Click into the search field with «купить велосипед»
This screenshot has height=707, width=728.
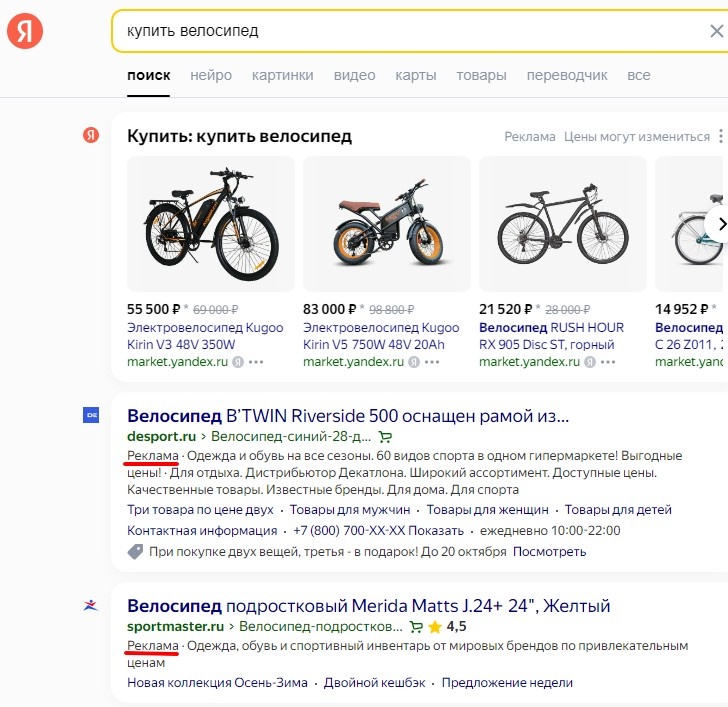[400, 31]
